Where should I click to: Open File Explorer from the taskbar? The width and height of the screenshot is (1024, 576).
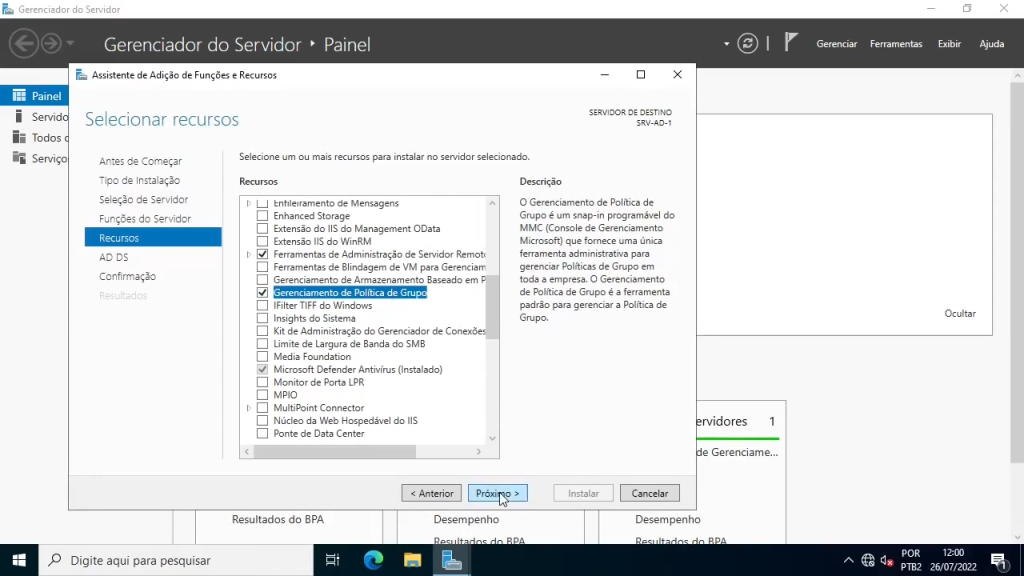(412, 560)
